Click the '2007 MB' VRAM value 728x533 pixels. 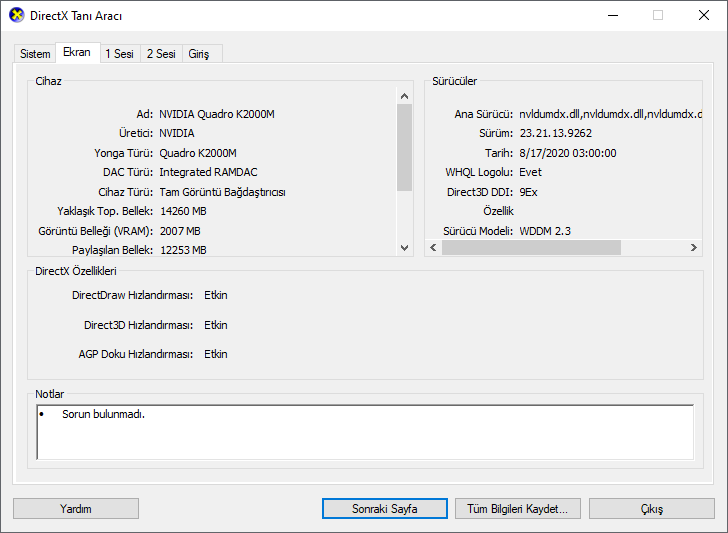(x=180, y=231)
